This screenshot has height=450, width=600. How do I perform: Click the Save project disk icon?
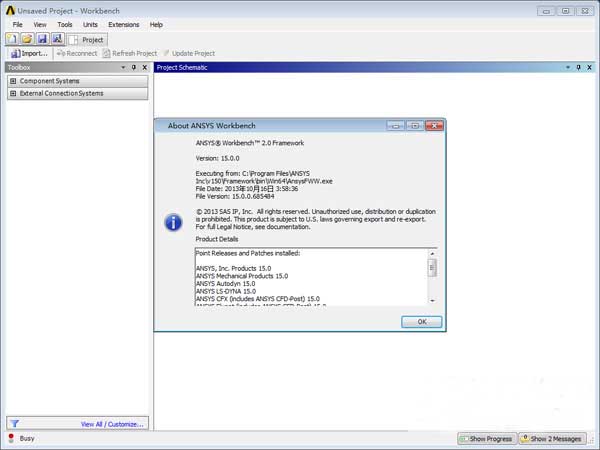[42, 39]
